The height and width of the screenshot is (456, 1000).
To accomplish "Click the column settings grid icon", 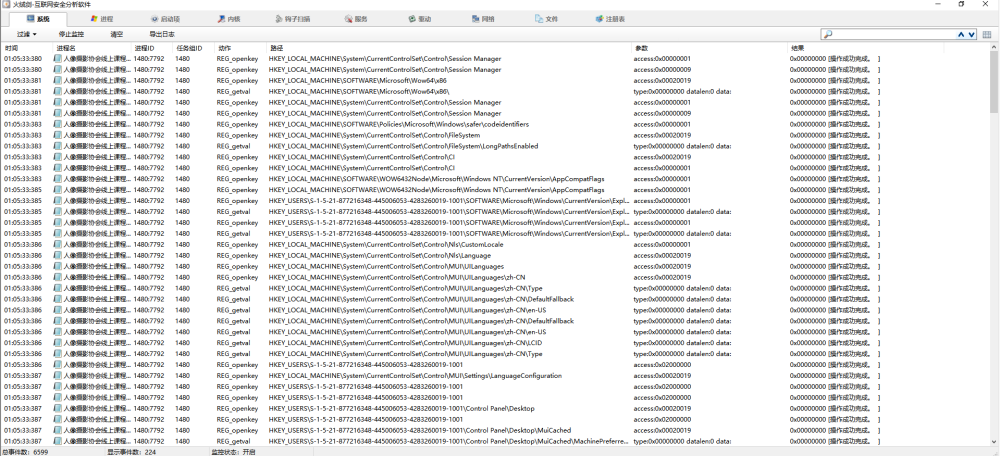I will click(x=987, y=34).
